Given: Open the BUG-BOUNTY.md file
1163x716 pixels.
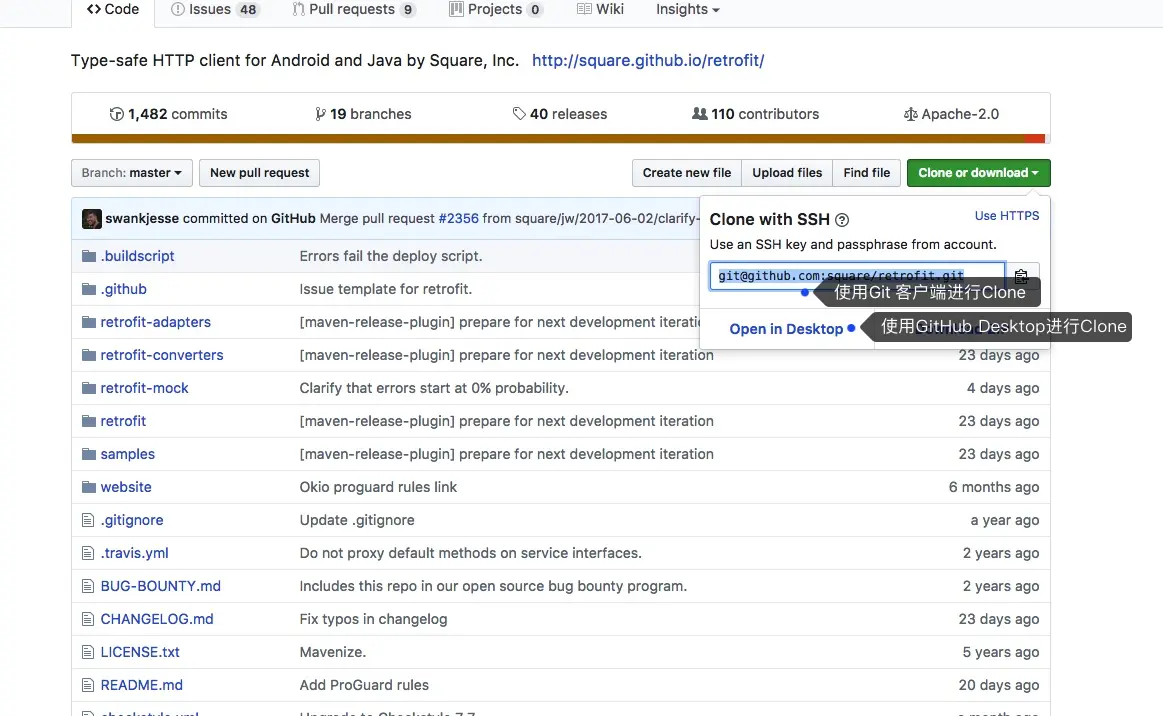Looking at the screenshot, I should pyautogui.click(x=161, y=586).
